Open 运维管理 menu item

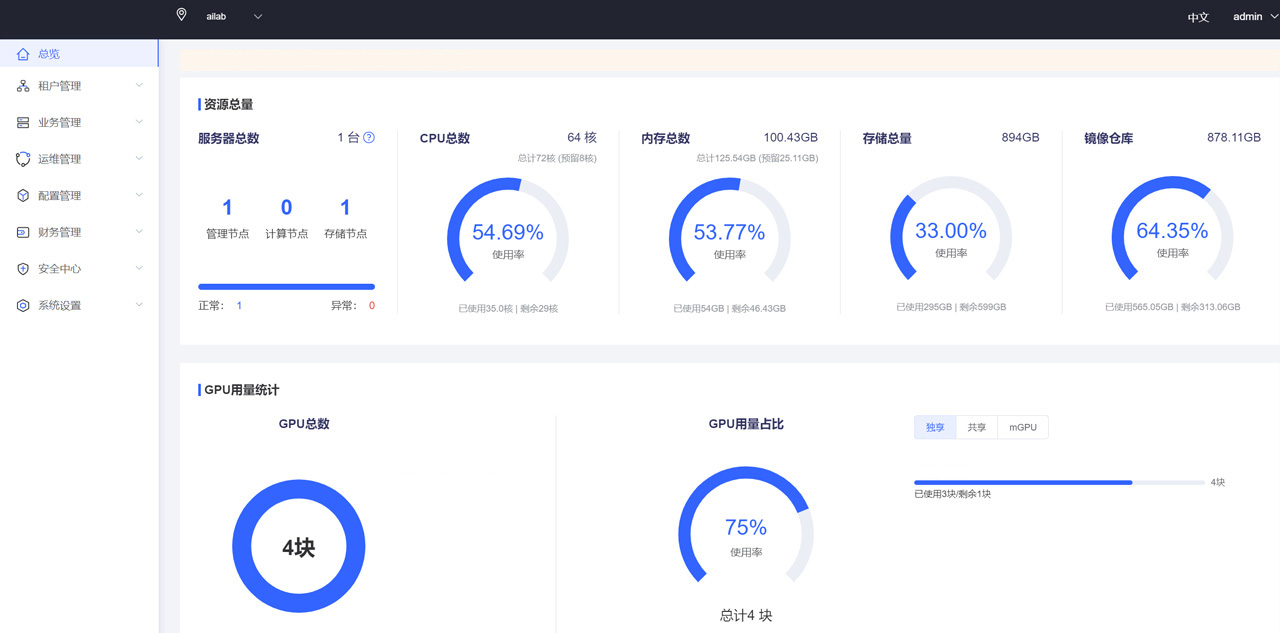point(79,159)
